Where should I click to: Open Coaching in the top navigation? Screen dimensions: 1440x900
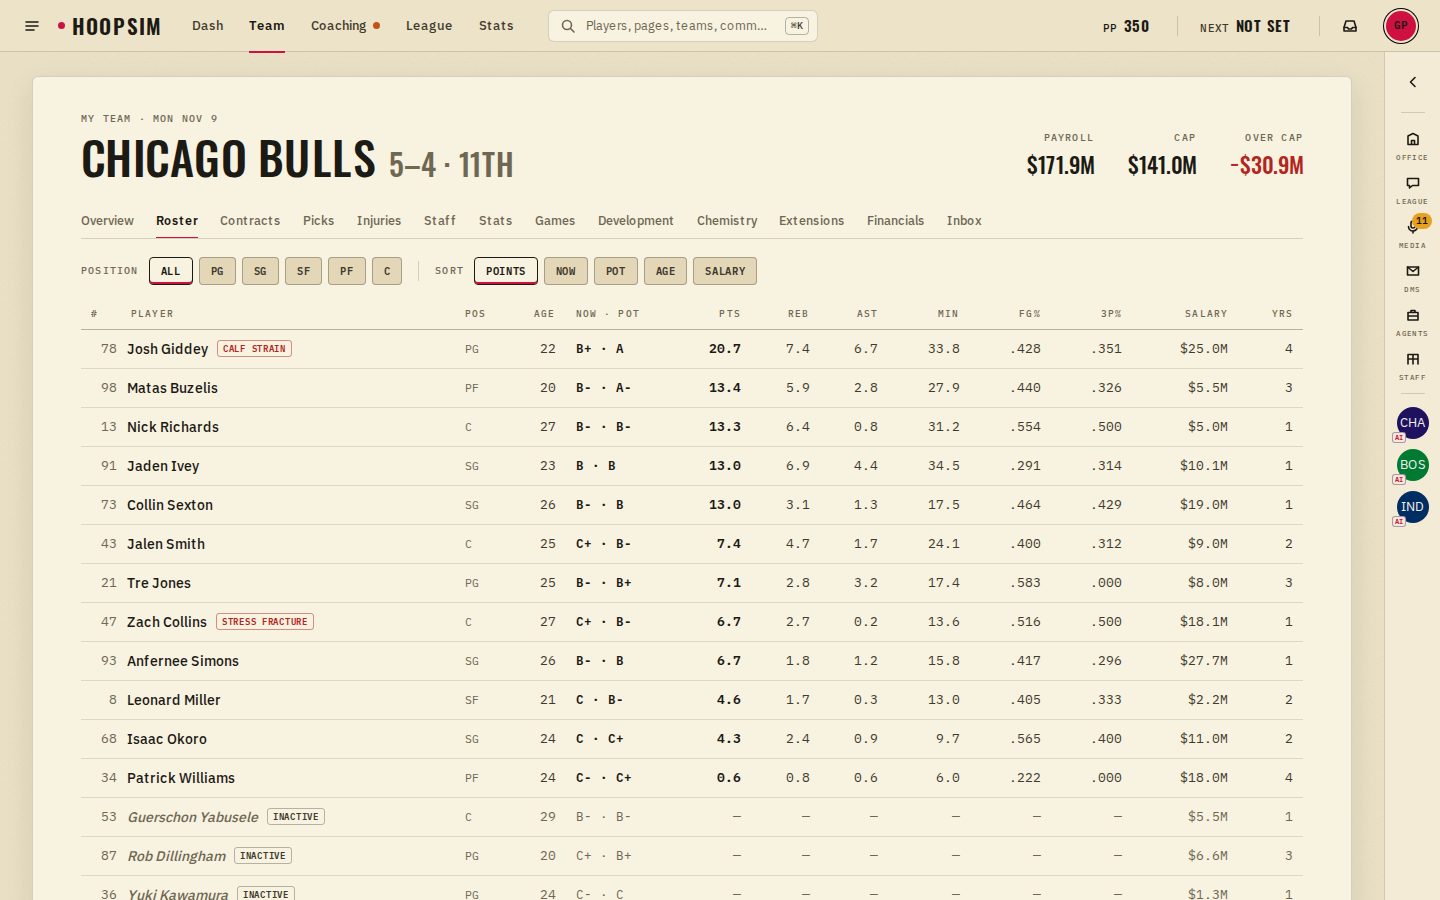coord(344,26)
